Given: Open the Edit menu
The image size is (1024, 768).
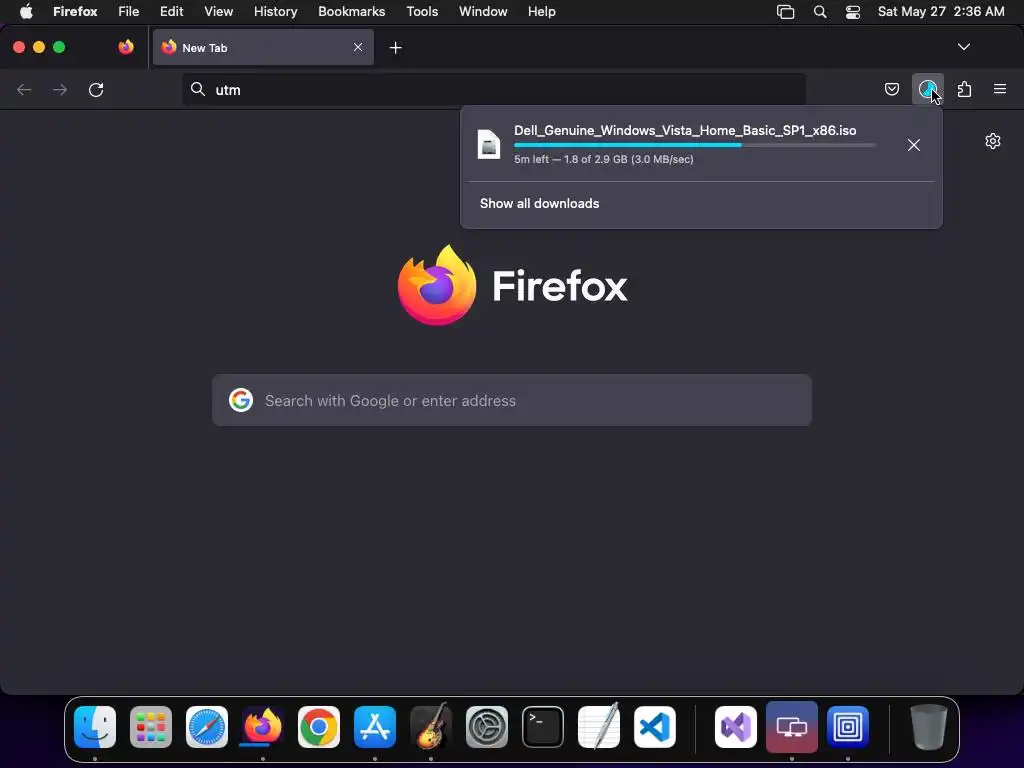Looking at the screenshot, I should (x=172, y=12).
